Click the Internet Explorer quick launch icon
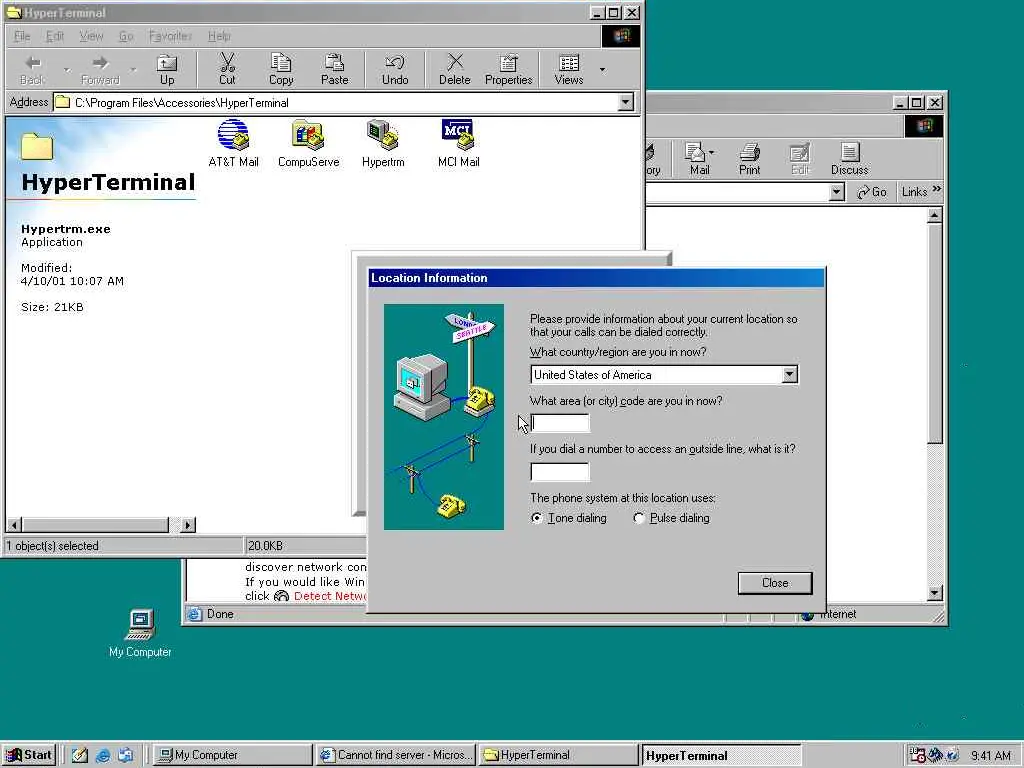The width and height of the screenshot is (1024, 768). tap(103, 756)
